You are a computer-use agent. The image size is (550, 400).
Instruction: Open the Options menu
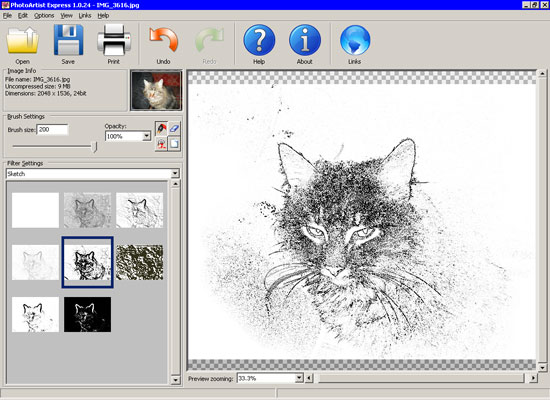coord(44,15)
